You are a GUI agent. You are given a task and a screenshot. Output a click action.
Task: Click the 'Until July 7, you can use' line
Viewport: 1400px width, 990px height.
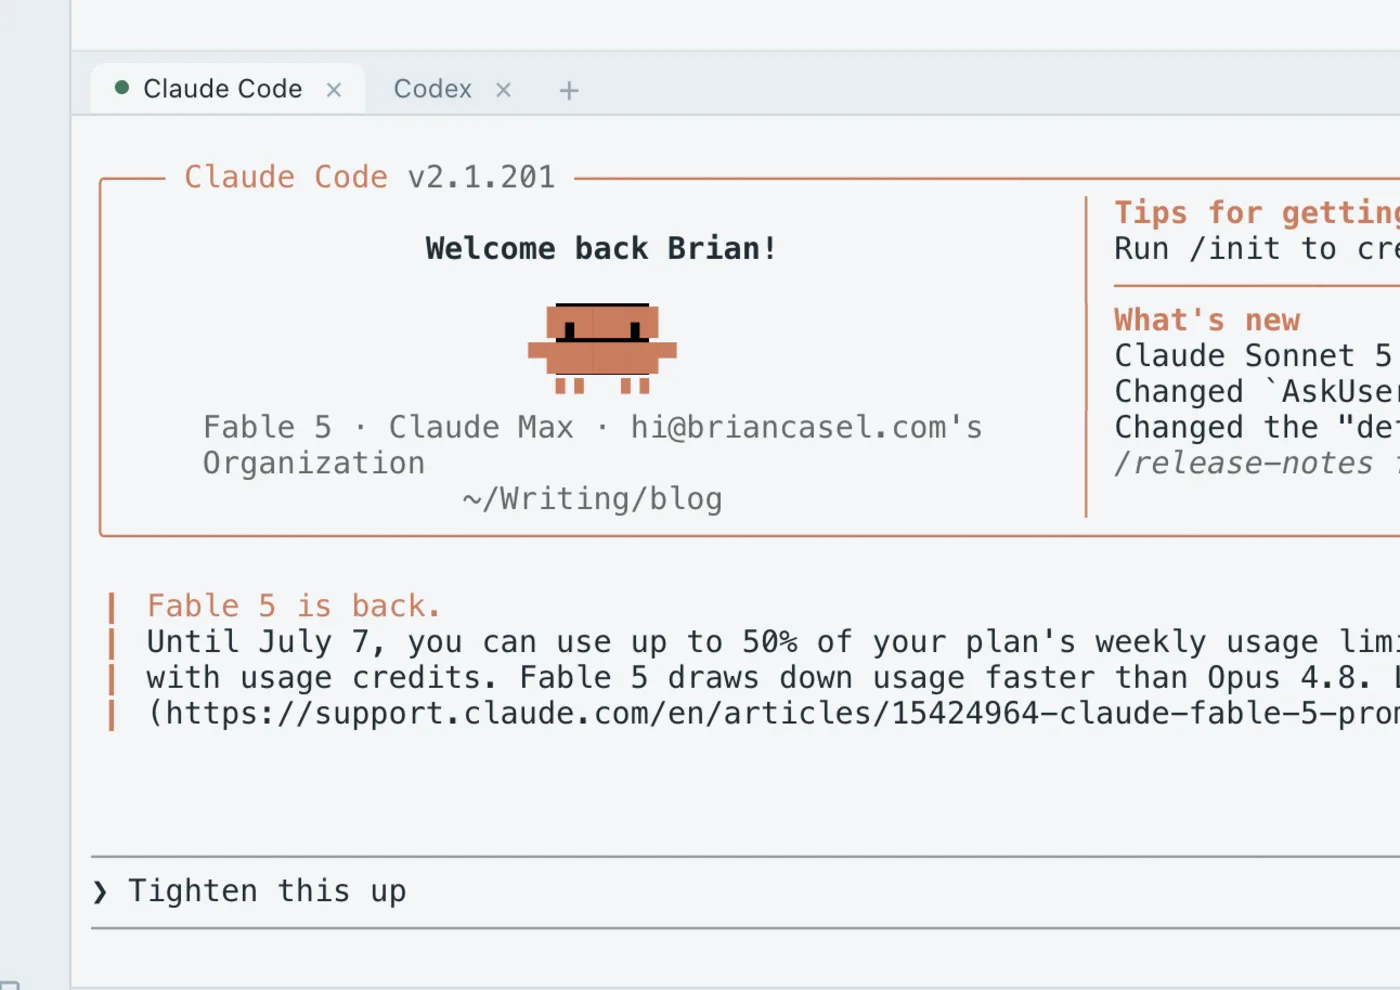click(773, 642)
